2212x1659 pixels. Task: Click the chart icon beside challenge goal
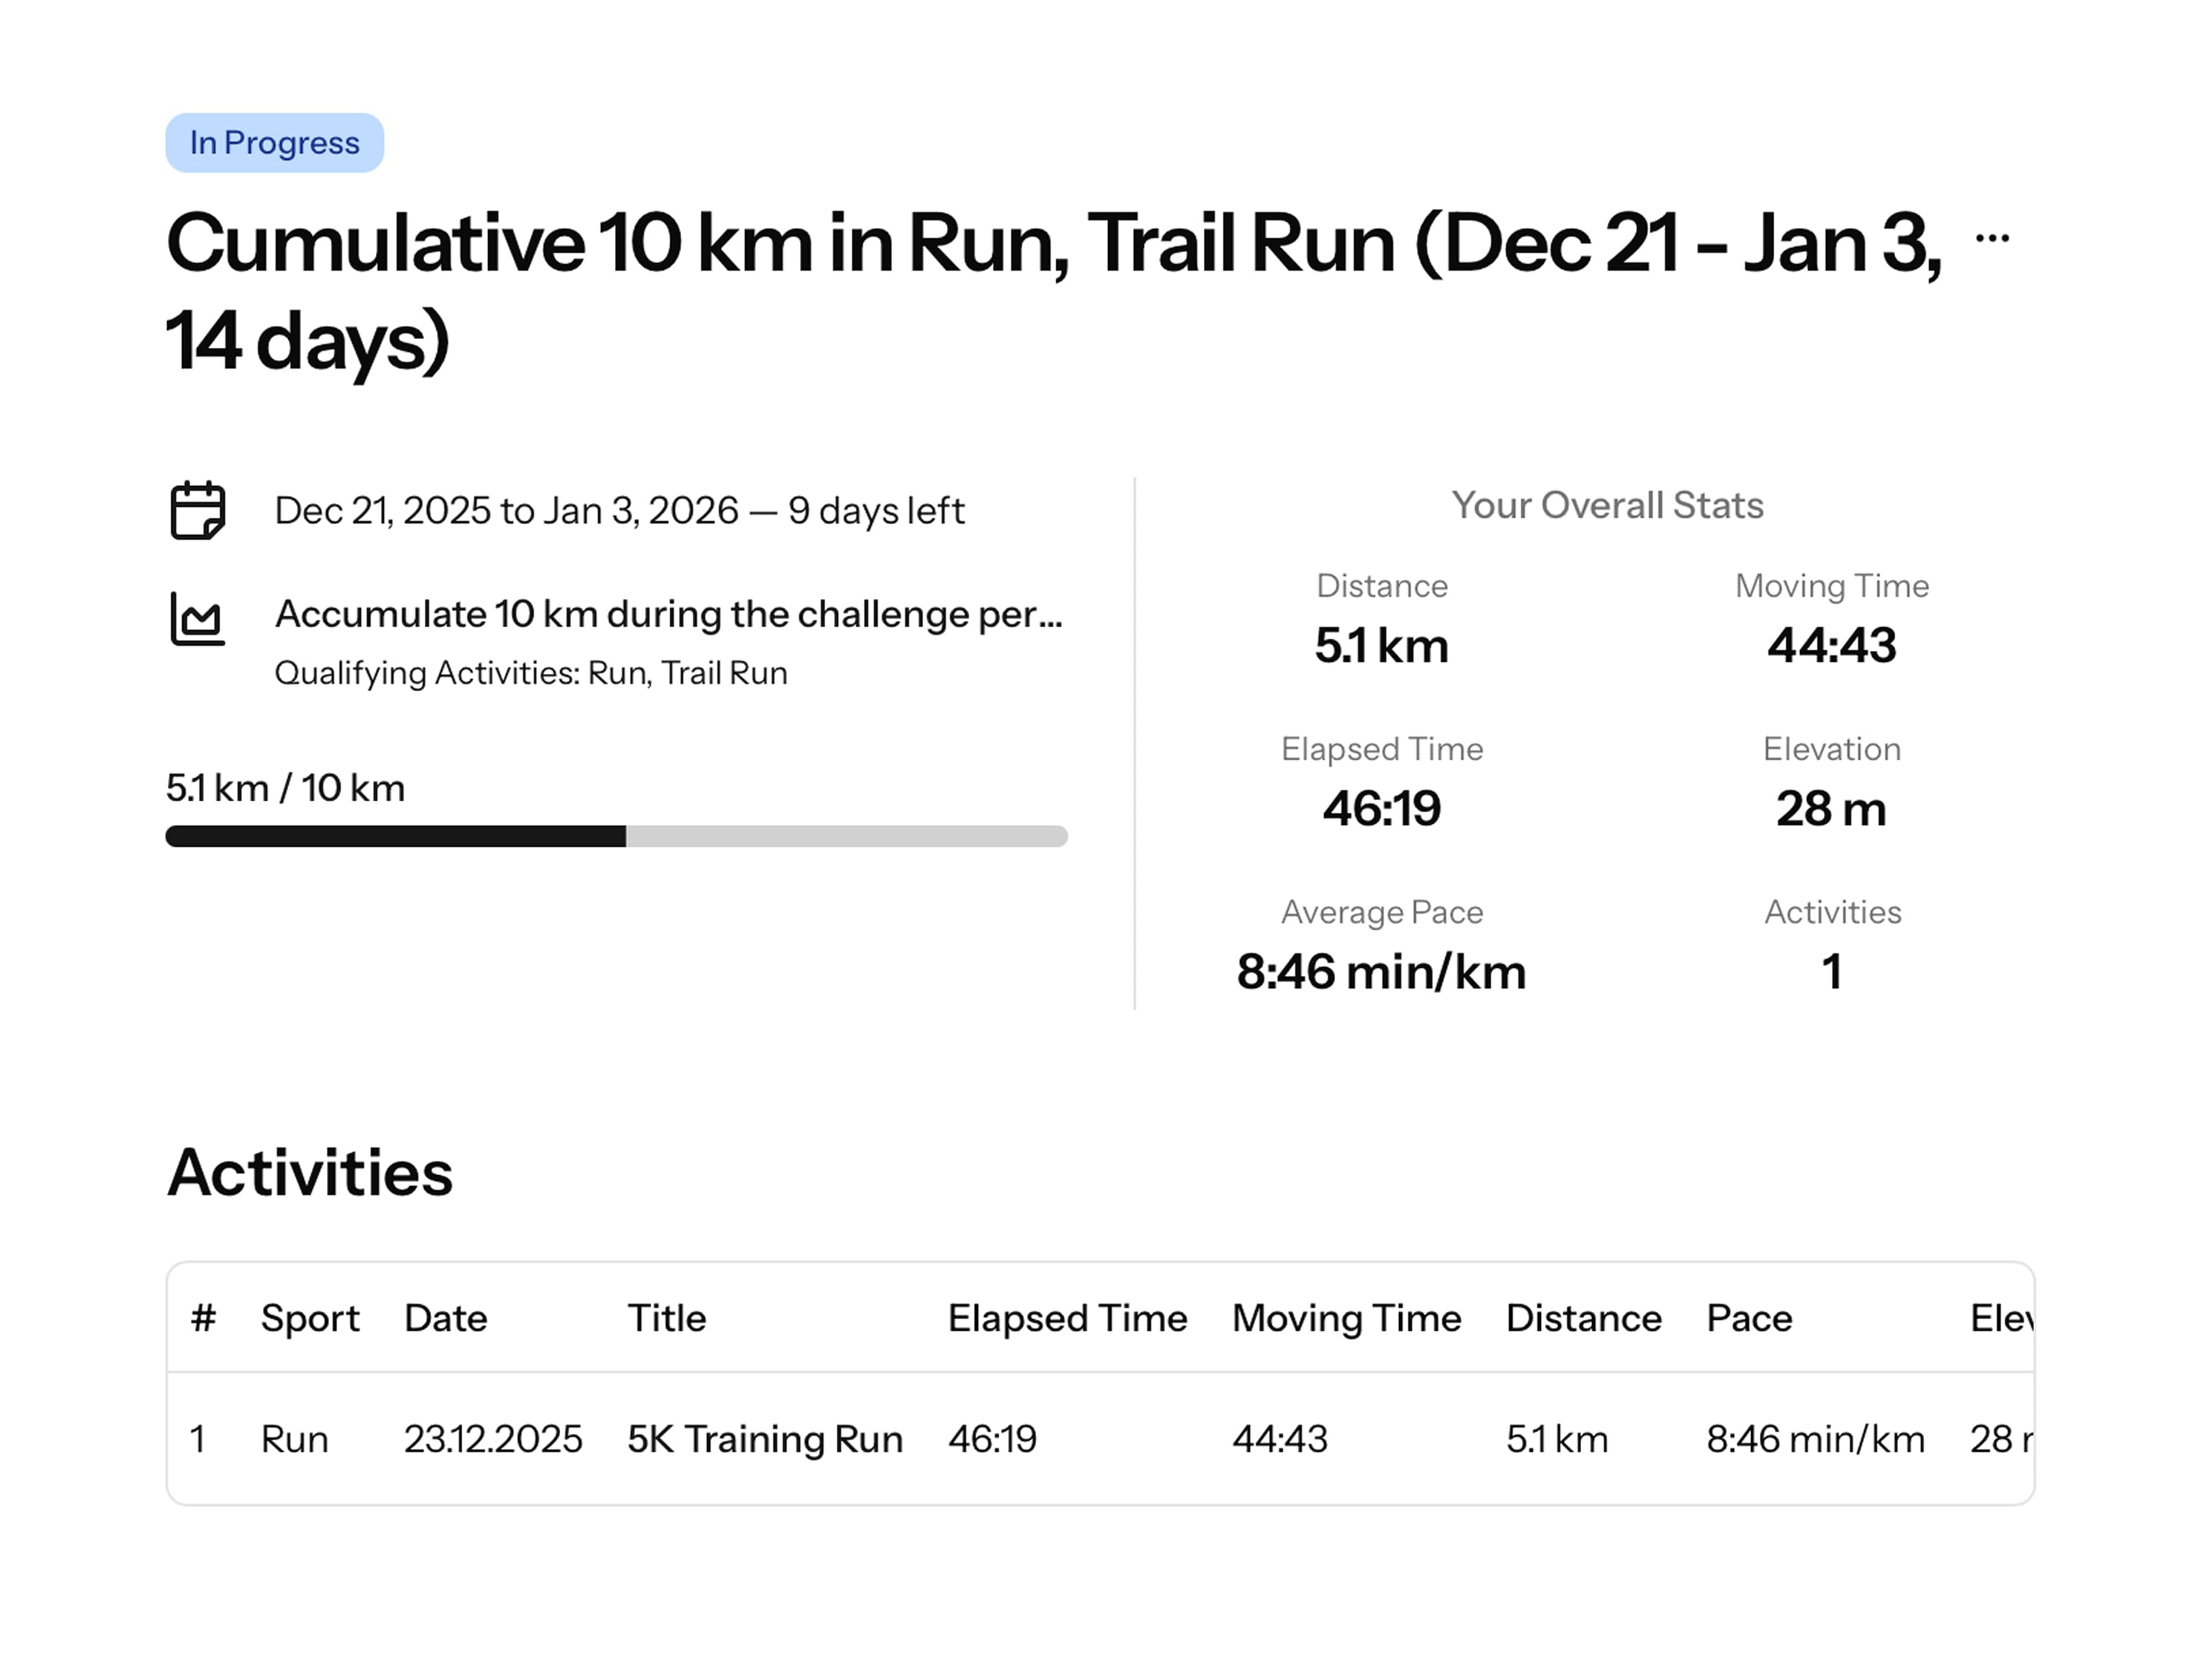click(198, 618)
